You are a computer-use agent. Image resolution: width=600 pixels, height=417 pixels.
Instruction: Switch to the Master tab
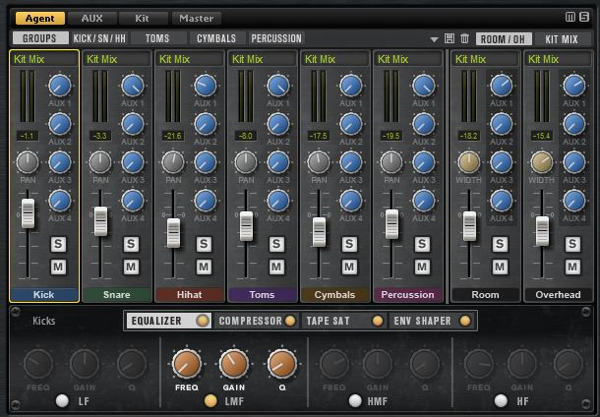(196, 18)
